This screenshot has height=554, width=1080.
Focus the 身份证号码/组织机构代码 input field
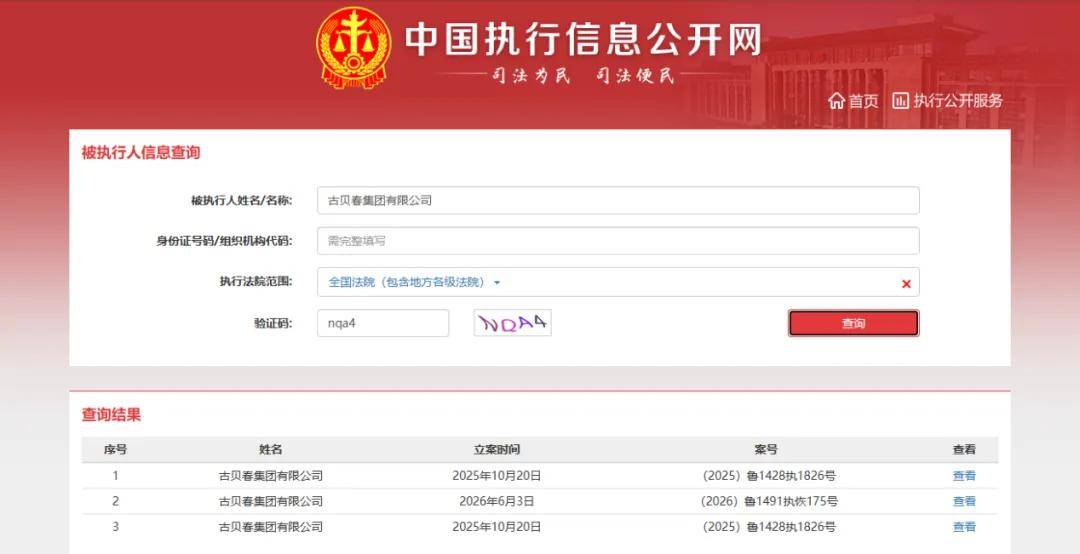point(618,241)
